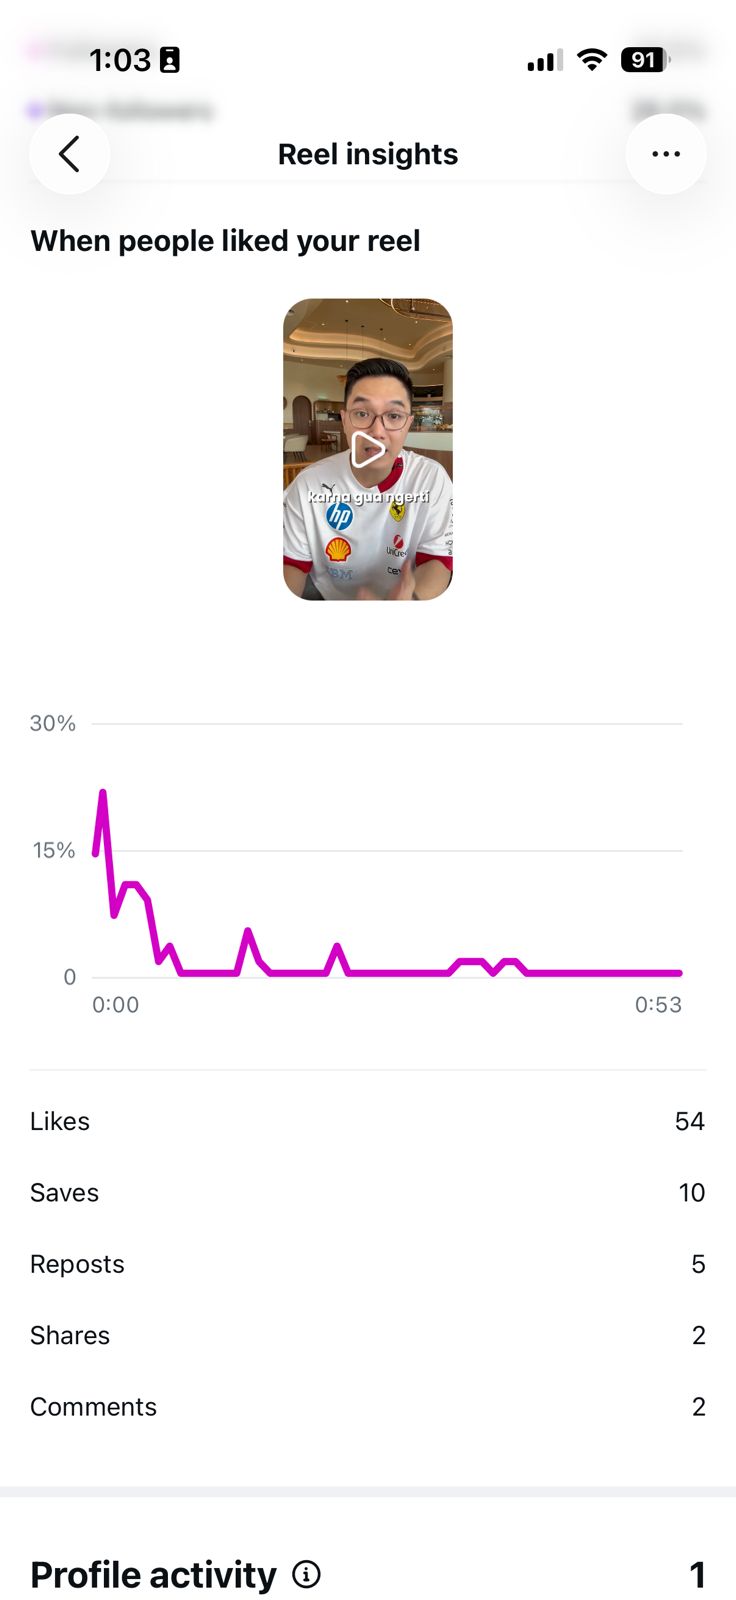This screenshot has width=736, height=1600.
Task: Select the Saves row
Action: [368, 1192]
